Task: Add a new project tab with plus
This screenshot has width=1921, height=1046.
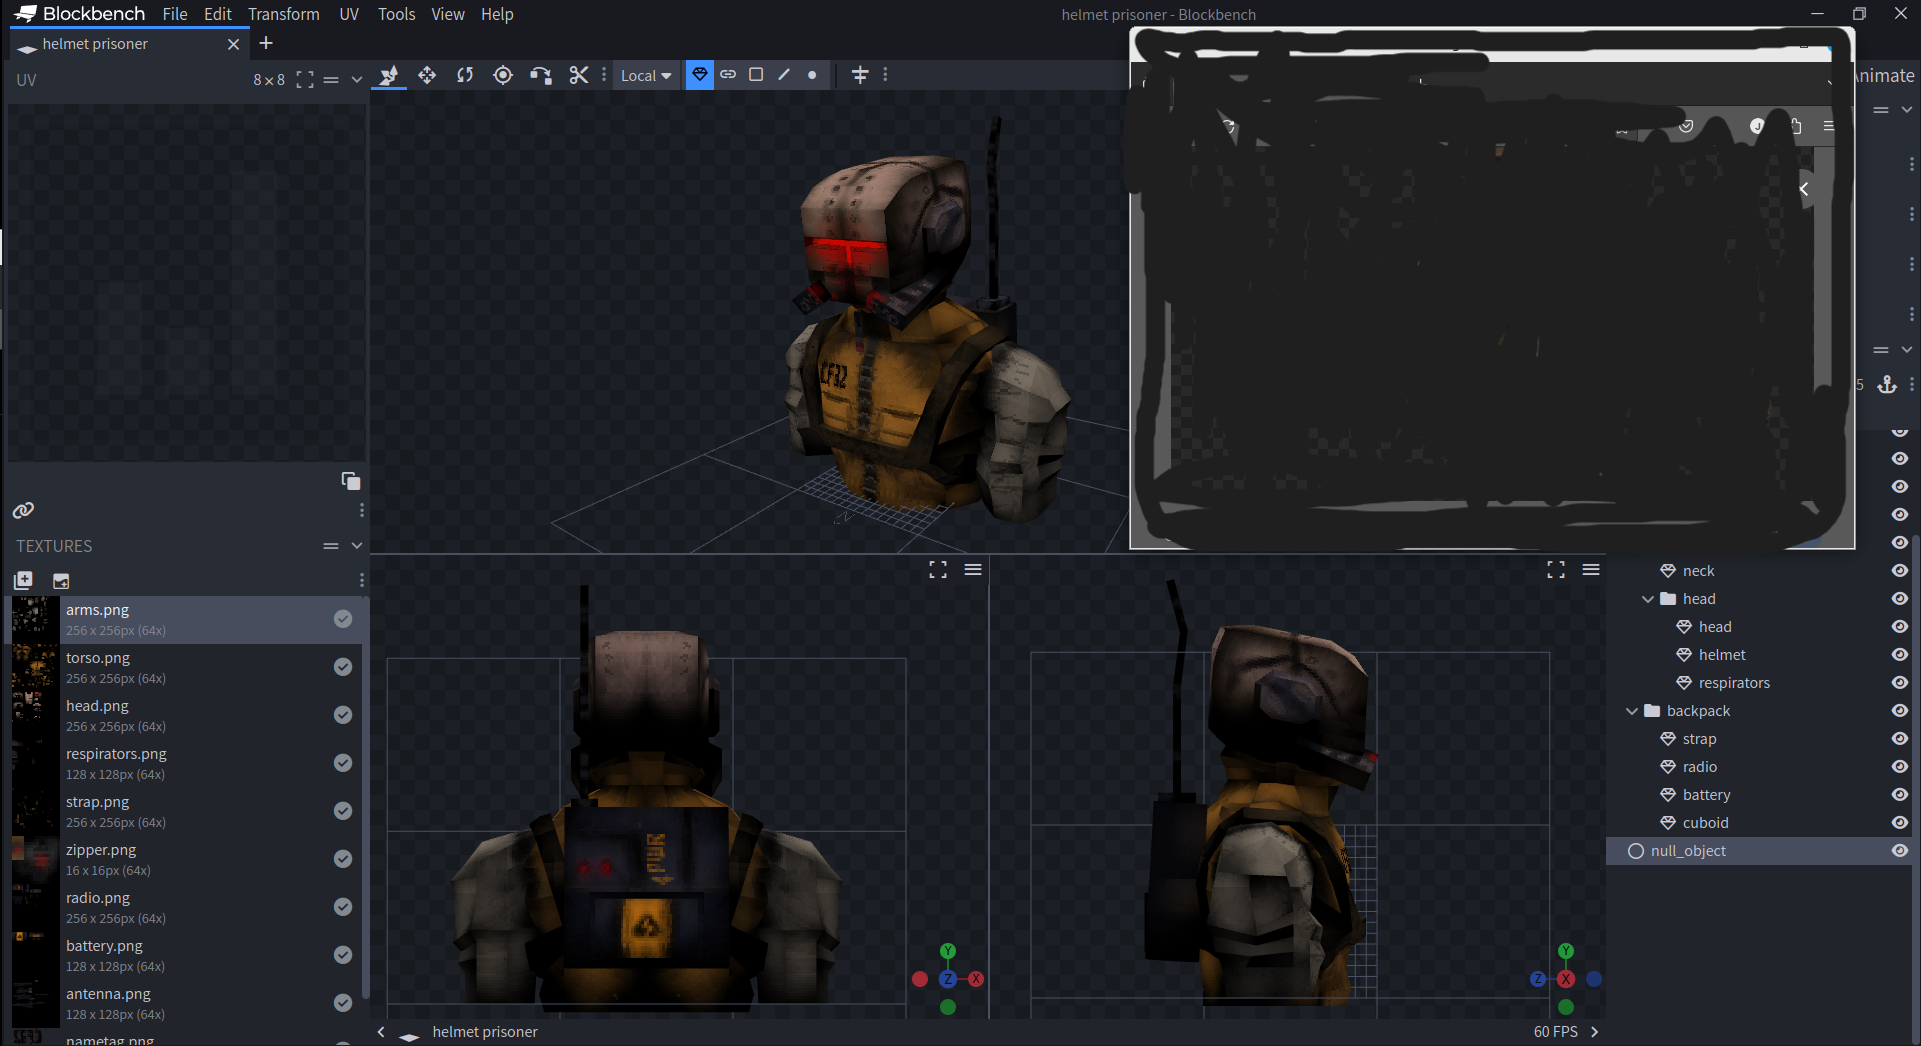Action: (266, 43)
